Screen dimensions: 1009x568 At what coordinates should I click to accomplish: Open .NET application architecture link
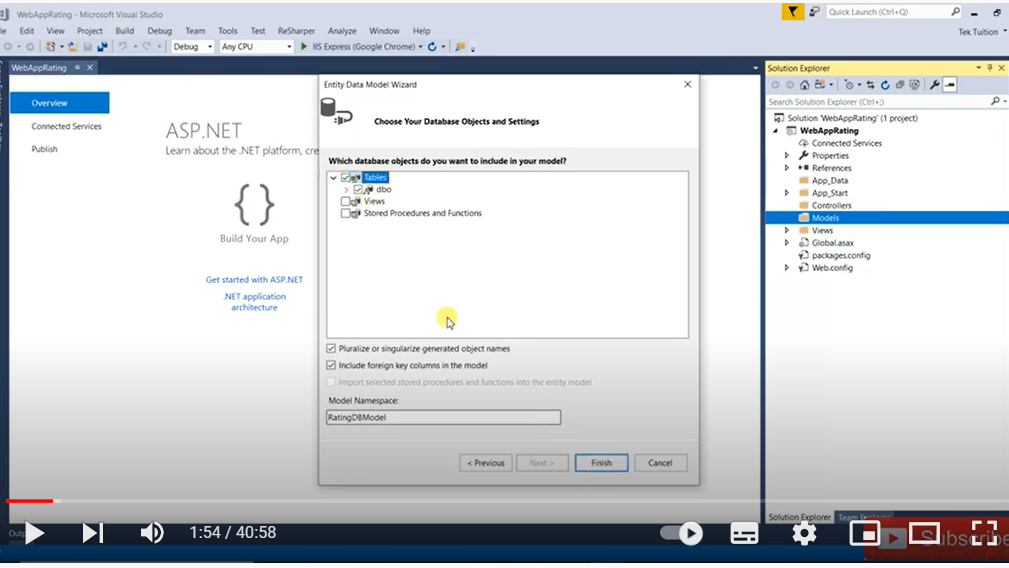tap(254, 302)
